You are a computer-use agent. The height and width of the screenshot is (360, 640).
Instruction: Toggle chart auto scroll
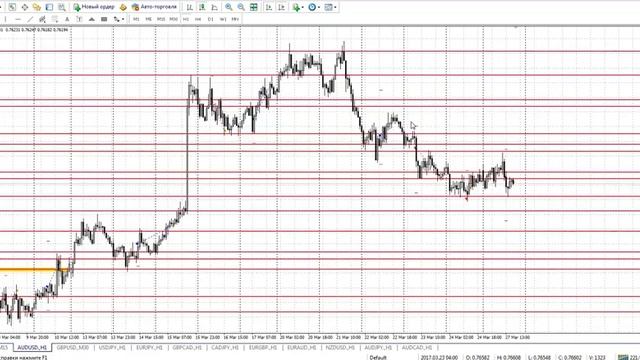pos(269,7)
